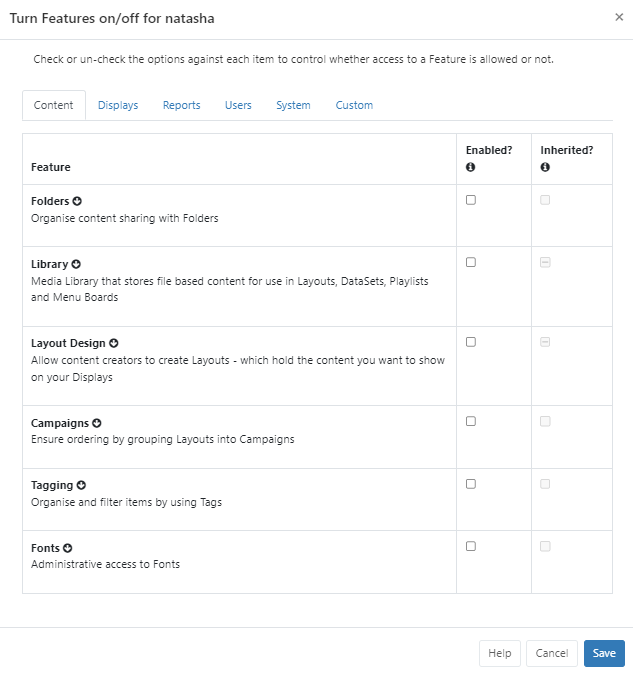
Task: Expand the Folders feature arrow icon
Action: pyautogui.click(x=77, y=201)
